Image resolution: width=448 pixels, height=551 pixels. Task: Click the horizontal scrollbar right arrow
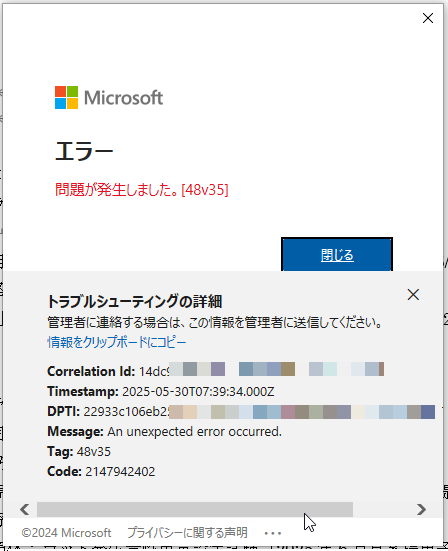pyautogui.click(x=421, y=509)
